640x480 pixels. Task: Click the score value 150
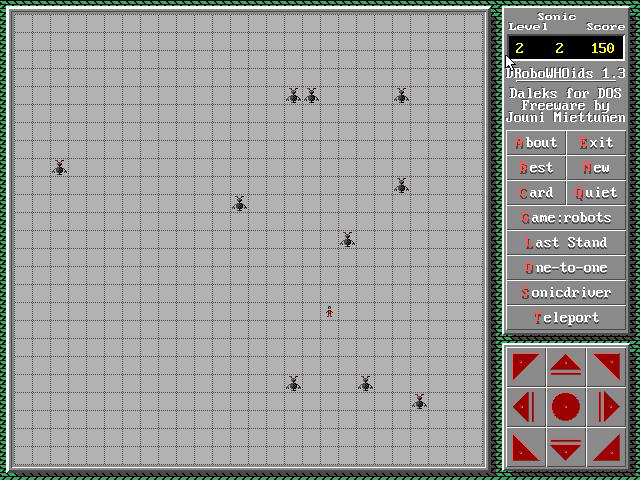coord(602,48)
